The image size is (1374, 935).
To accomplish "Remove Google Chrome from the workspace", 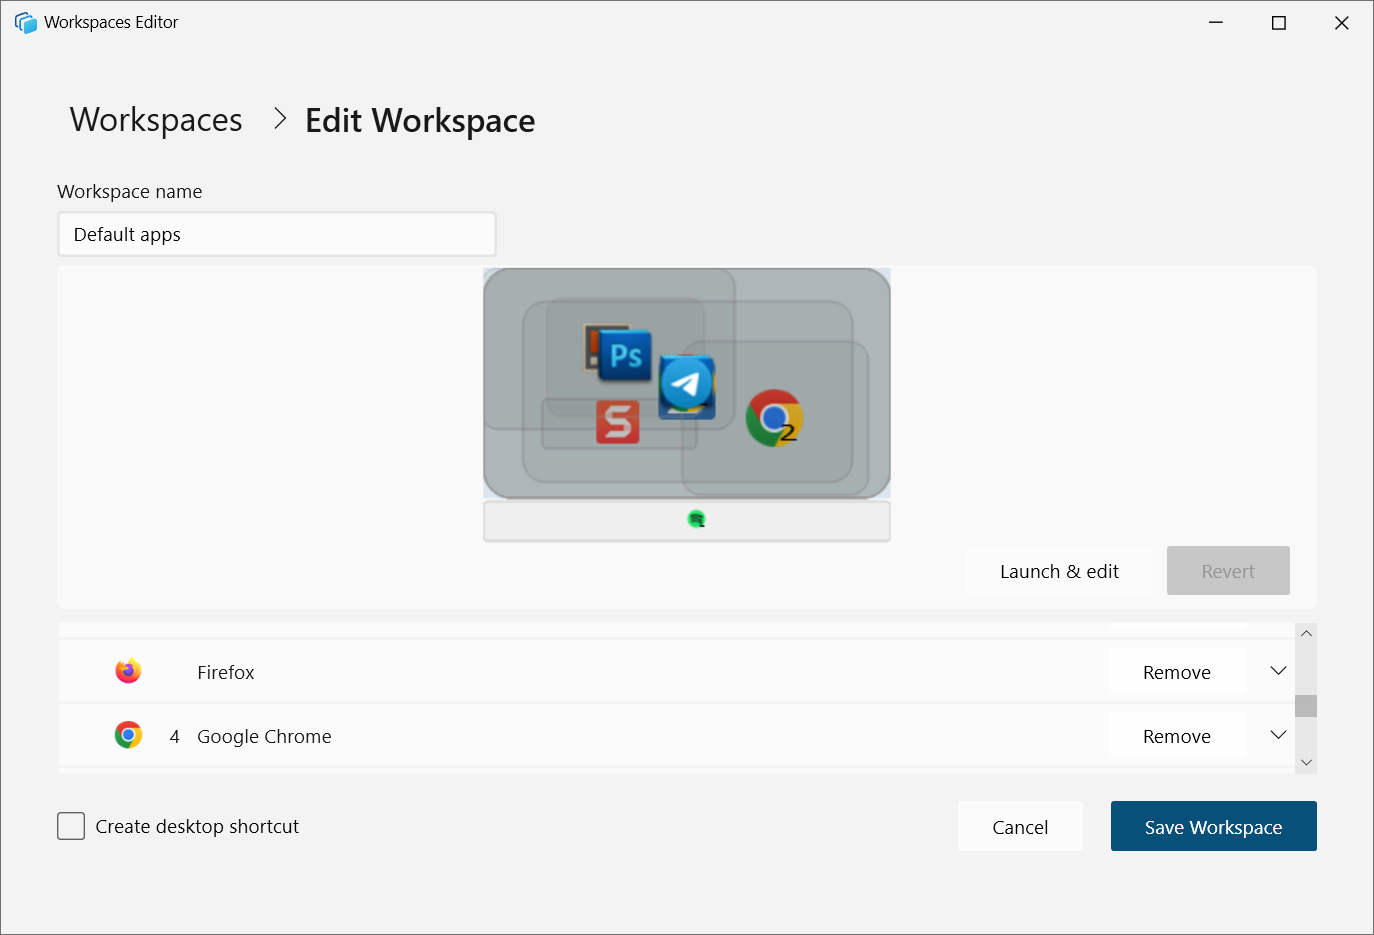I will [x=1177, y=736].
